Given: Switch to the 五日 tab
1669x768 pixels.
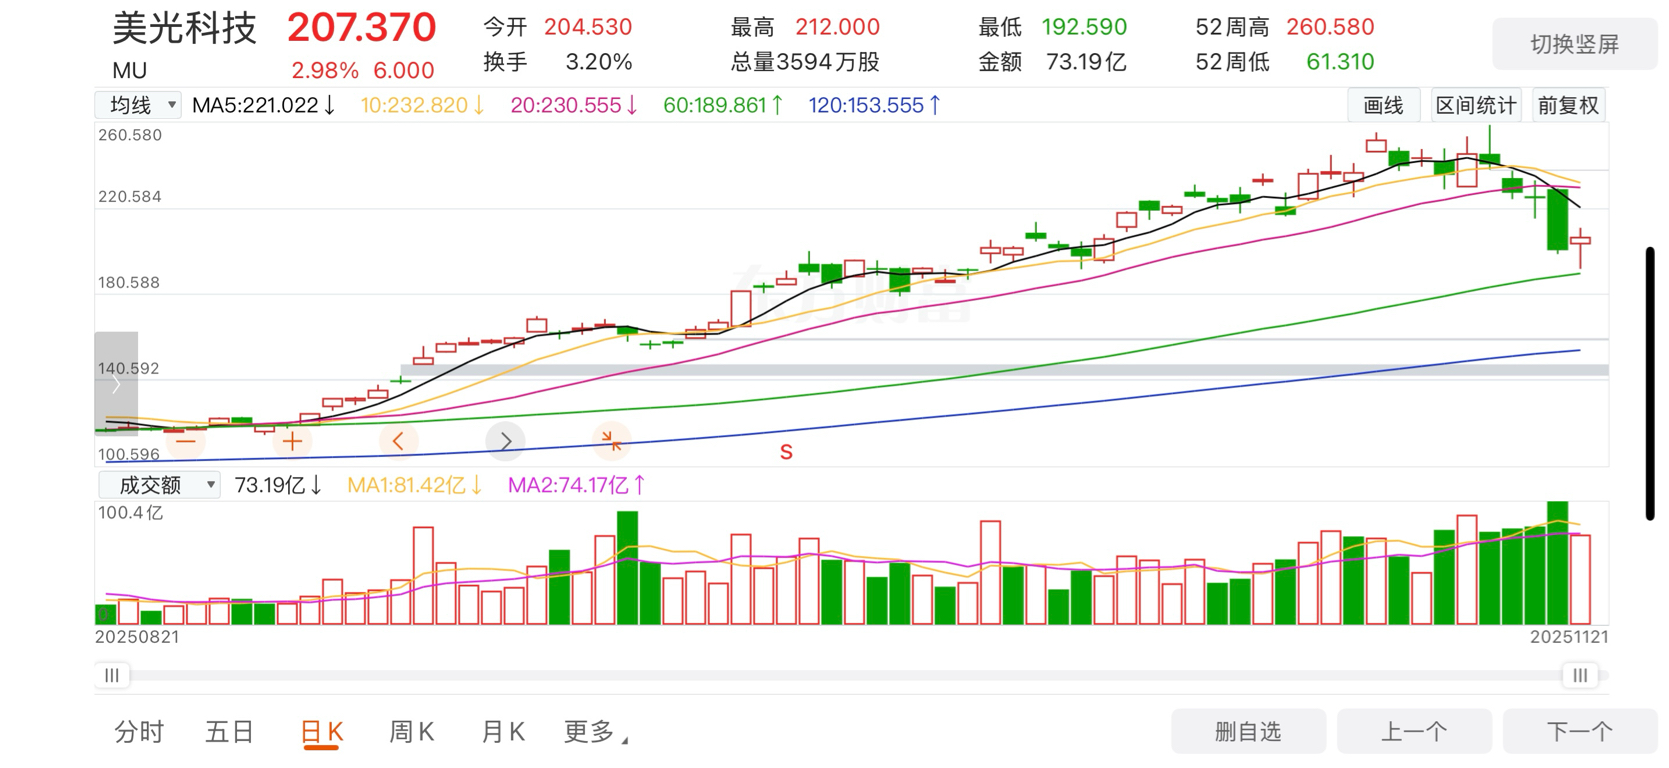Looking at the screenshot, I should 230,732.
